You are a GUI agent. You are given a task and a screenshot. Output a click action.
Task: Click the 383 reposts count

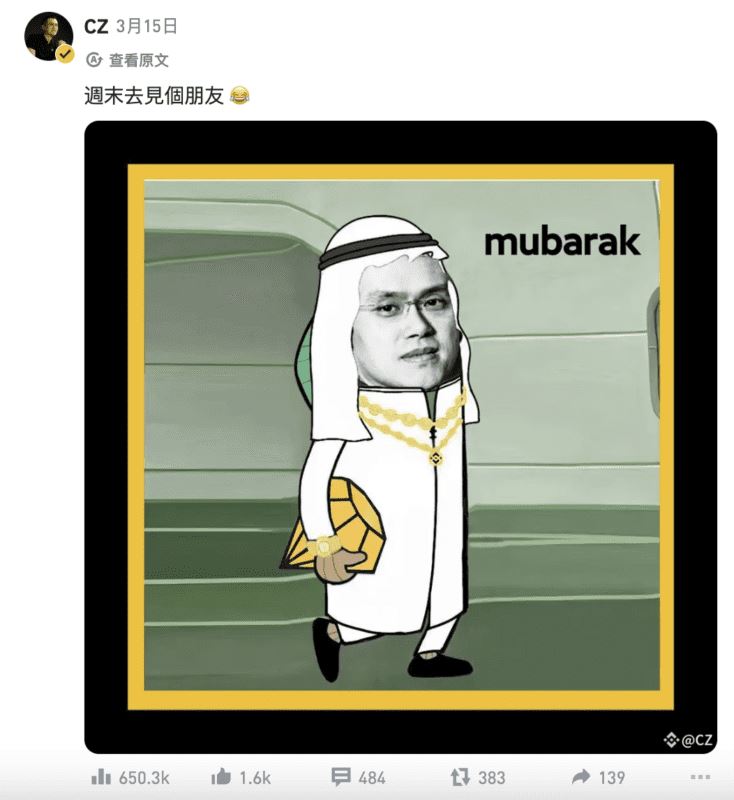(492, 778)
